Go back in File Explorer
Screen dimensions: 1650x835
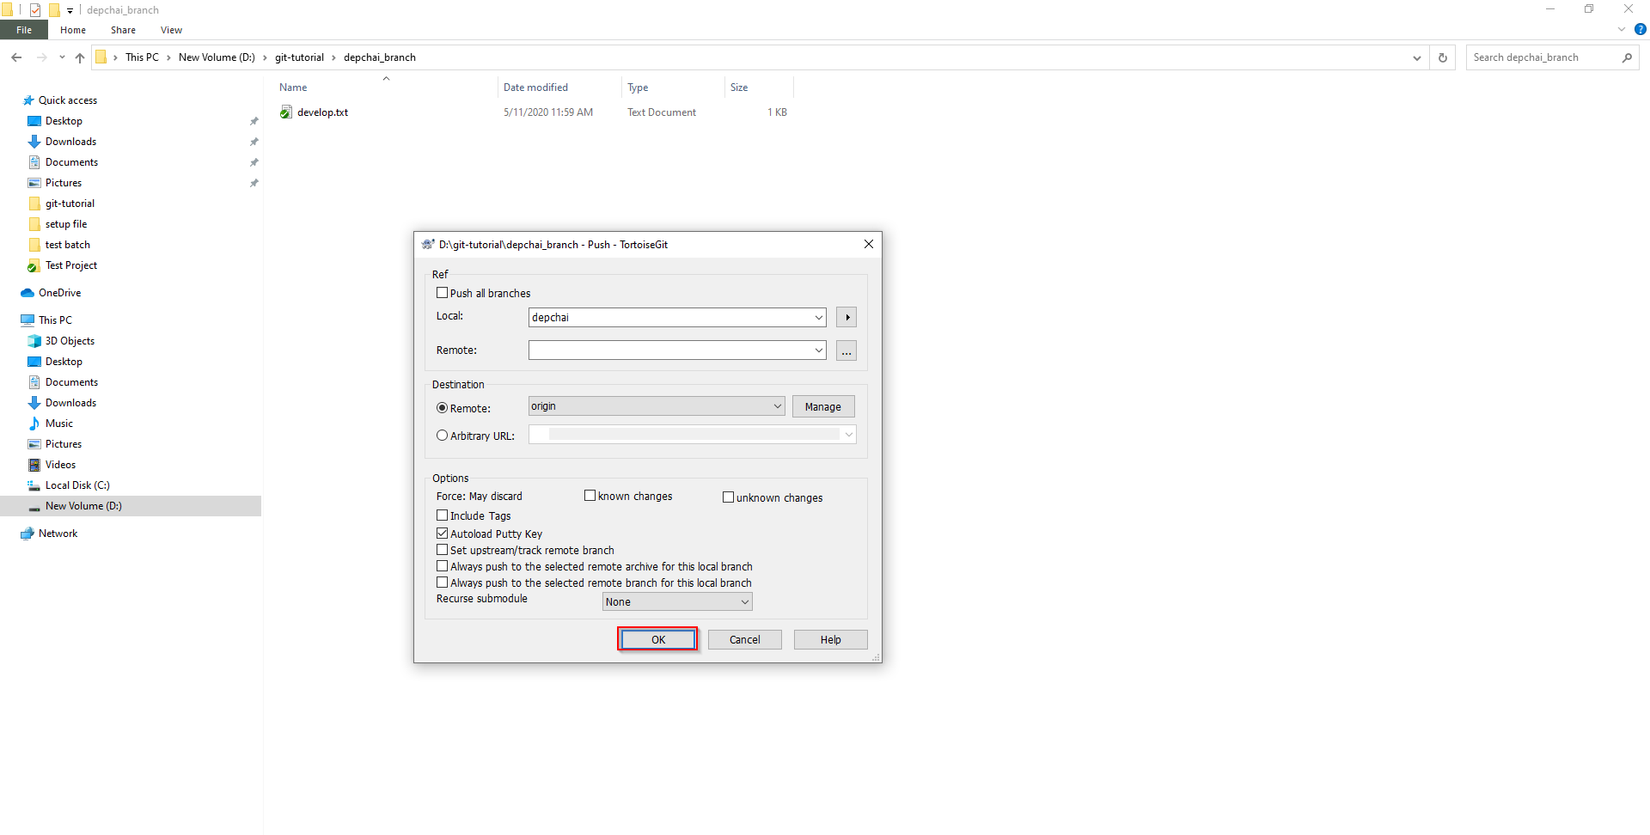click(17, 58)
